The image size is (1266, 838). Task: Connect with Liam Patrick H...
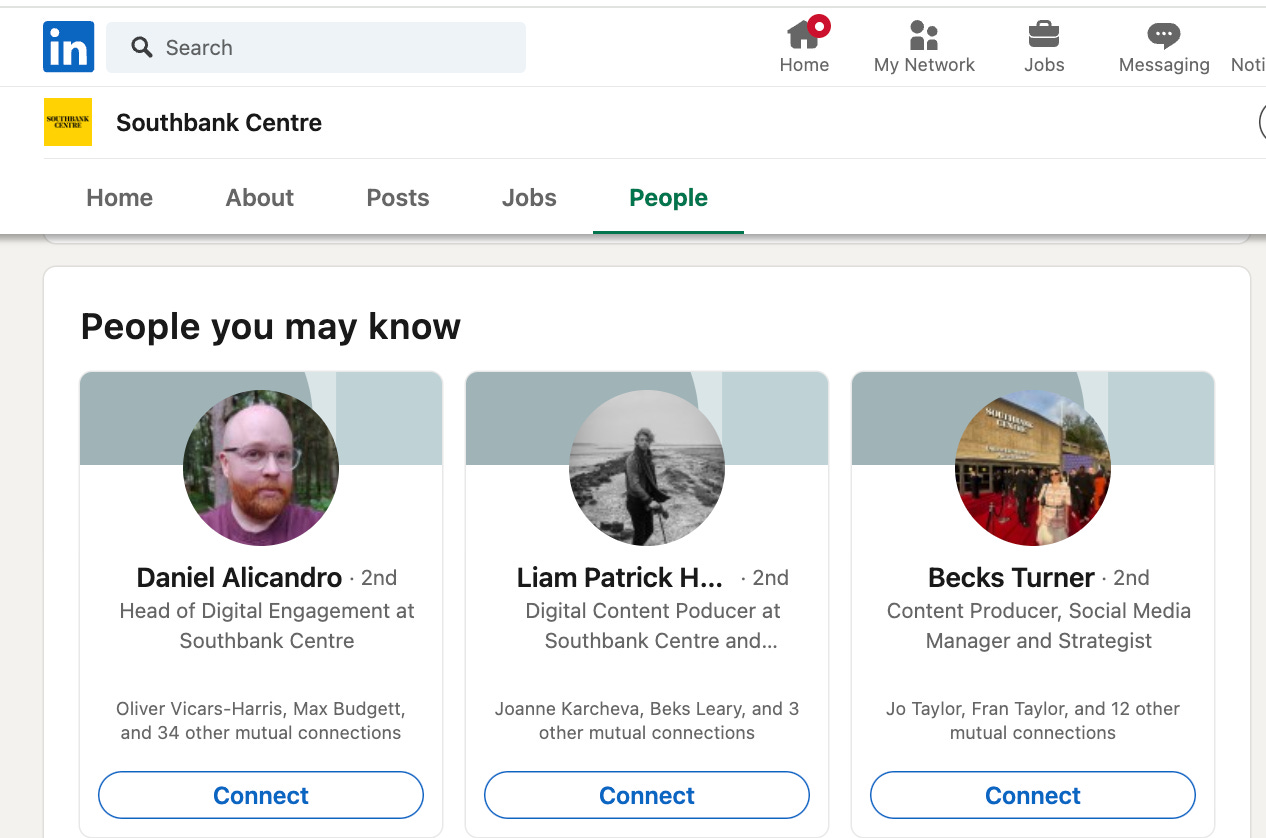click(x=647, y=795)
